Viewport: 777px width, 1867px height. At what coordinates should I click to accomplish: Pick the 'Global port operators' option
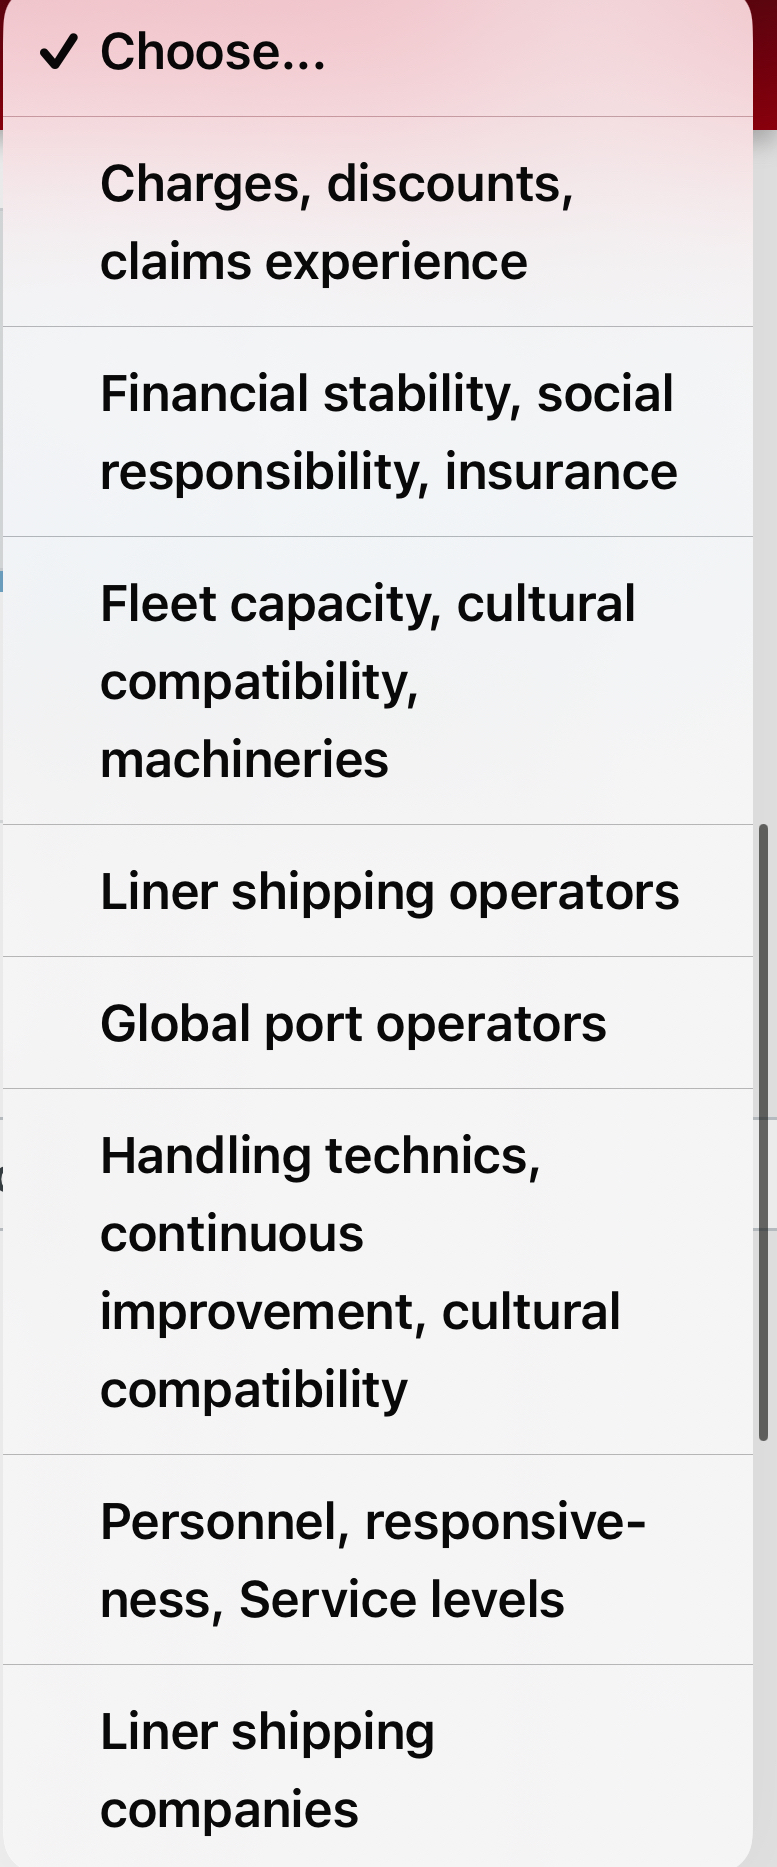click(378, 1023)
